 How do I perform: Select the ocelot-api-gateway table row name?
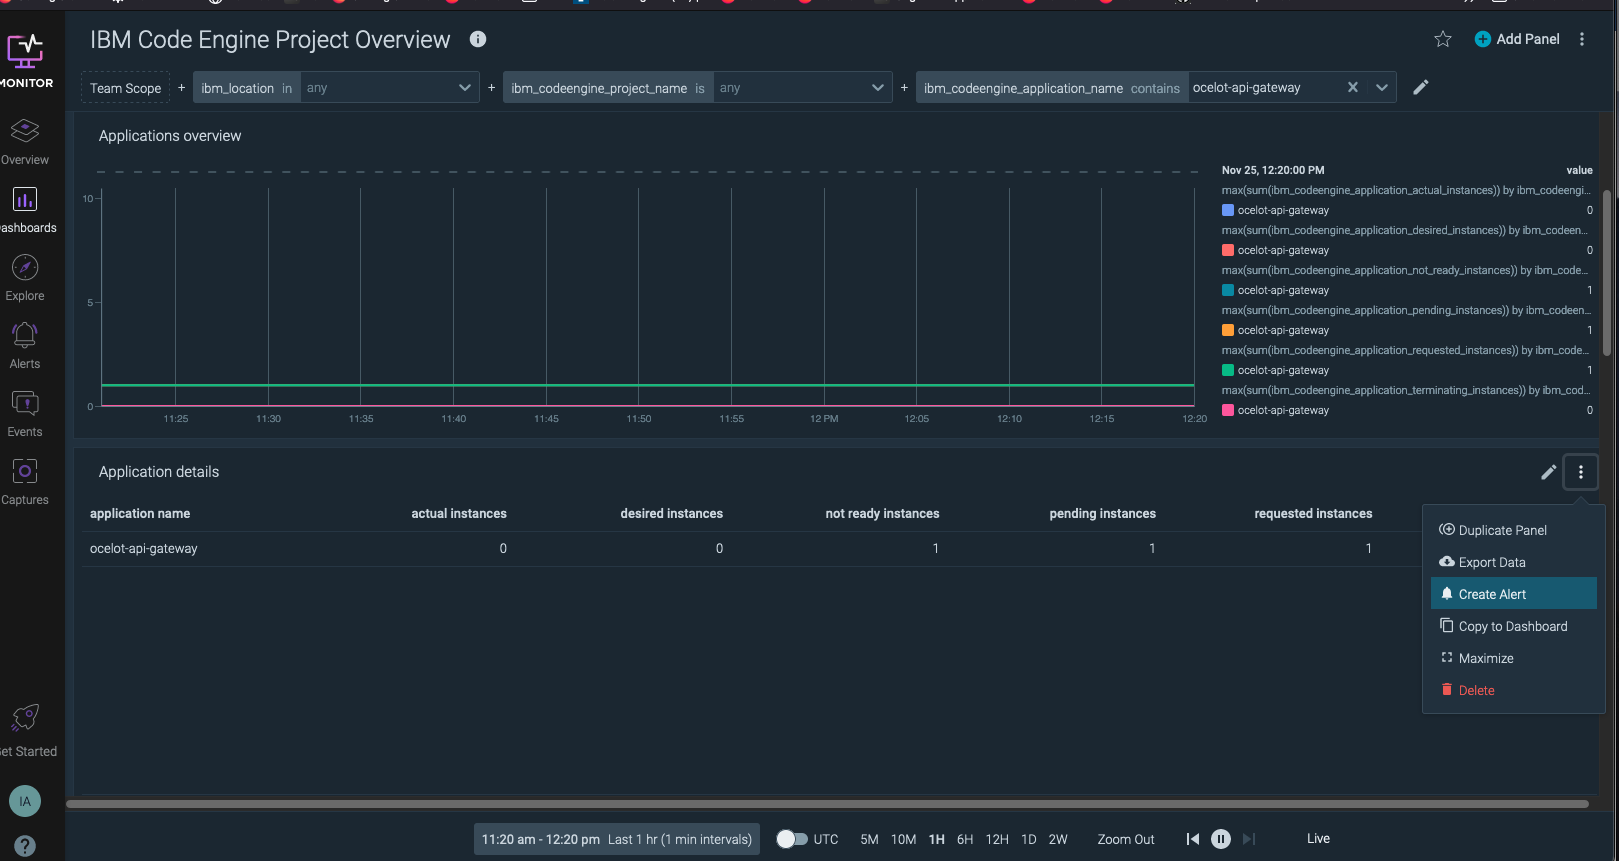144,548
